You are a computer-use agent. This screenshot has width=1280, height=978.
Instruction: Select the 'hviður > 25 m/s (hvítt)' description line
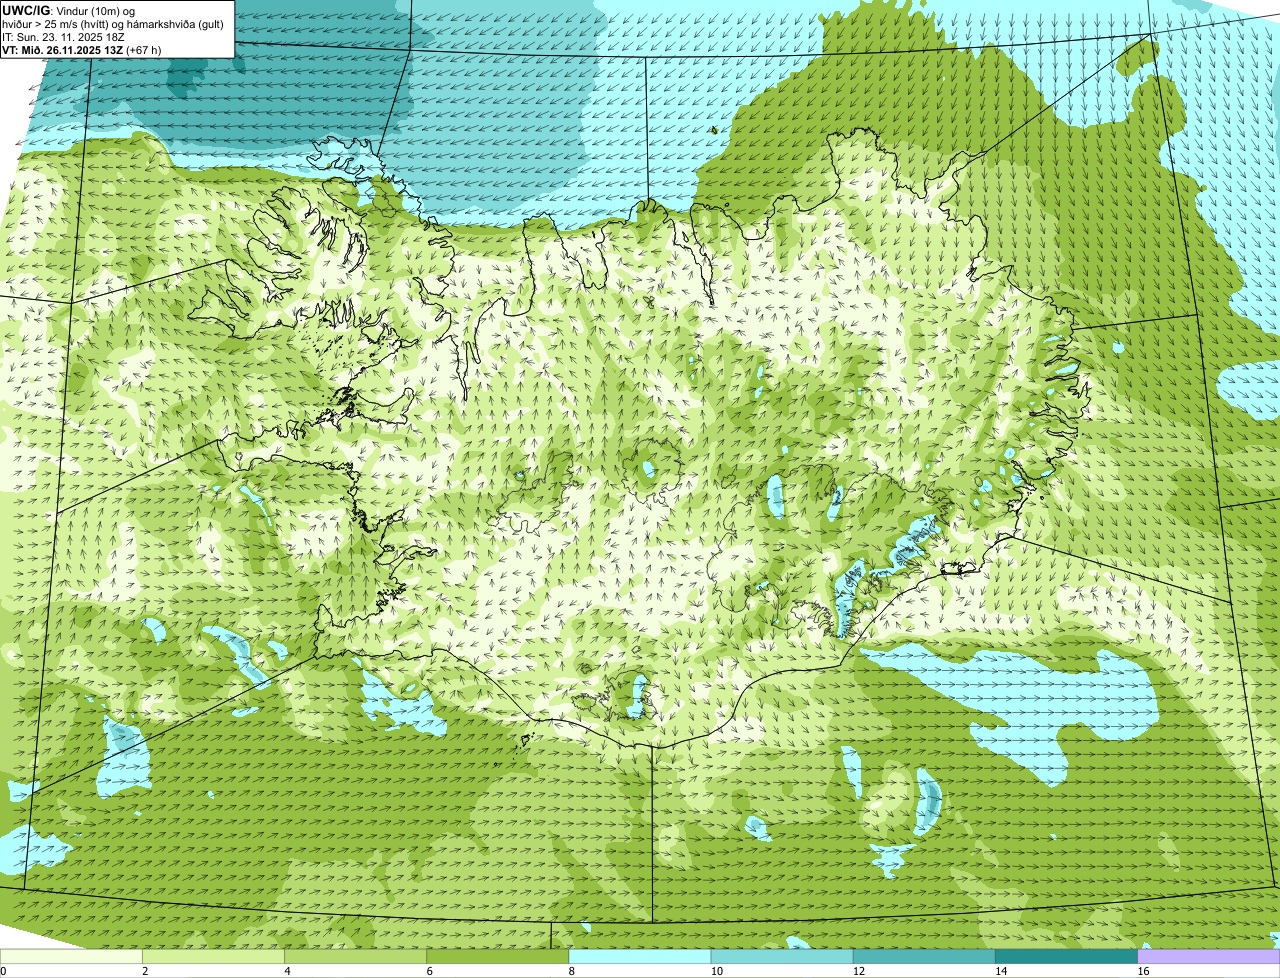coord(113,24)
